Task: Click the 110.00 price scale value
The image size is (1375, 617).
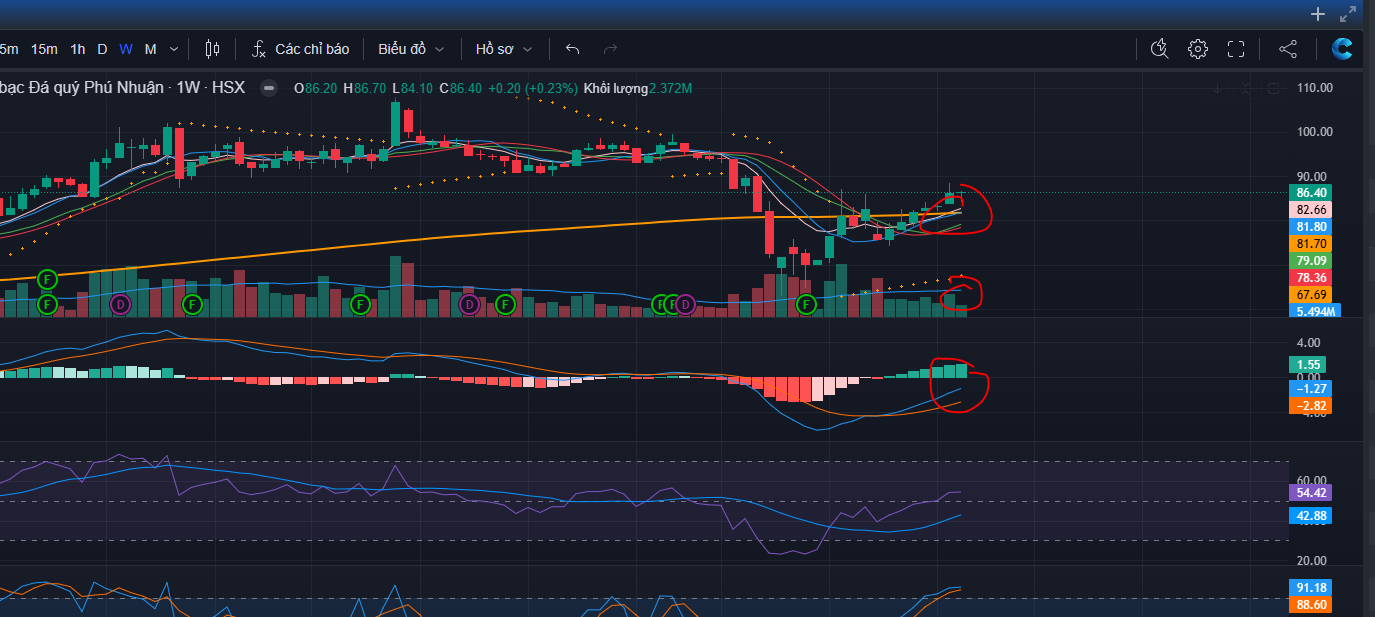Action: [1314, 88]
